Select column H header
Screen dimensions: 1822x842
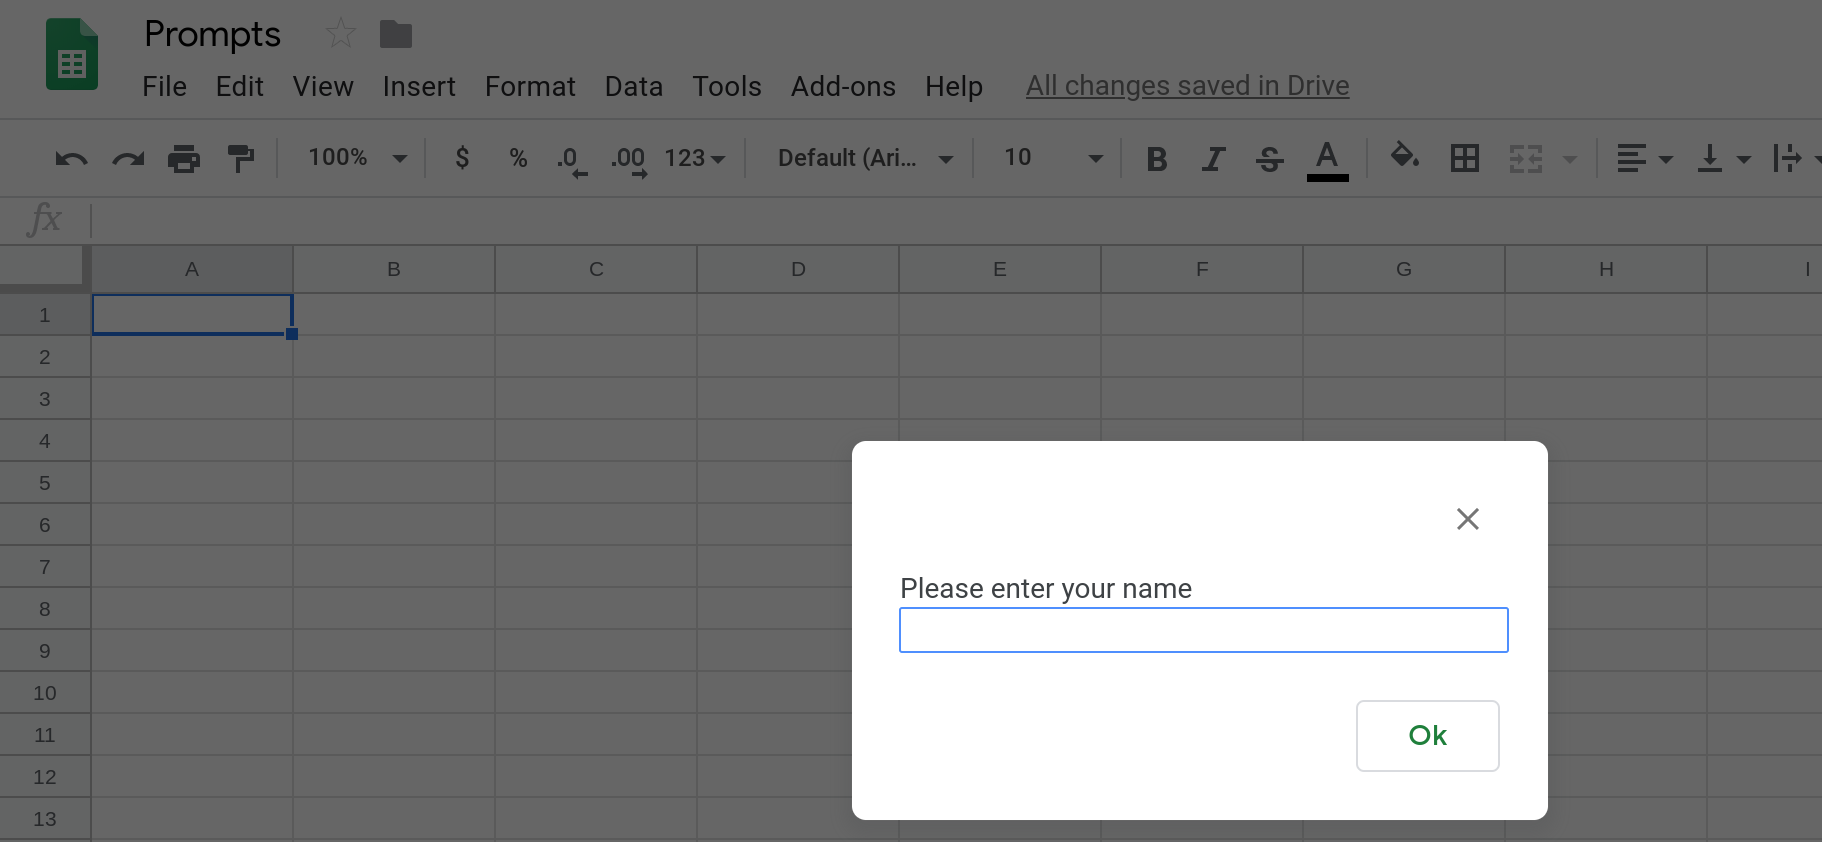pos(1606,269)
